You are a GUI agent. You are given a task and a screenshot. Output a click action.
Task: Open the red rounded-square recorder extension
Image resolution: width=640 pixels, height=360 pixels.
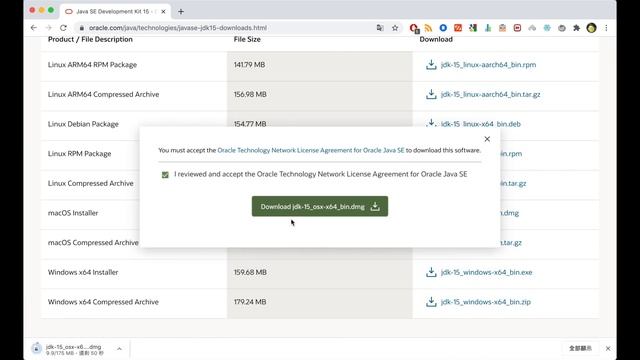click(x=517, y=28)
